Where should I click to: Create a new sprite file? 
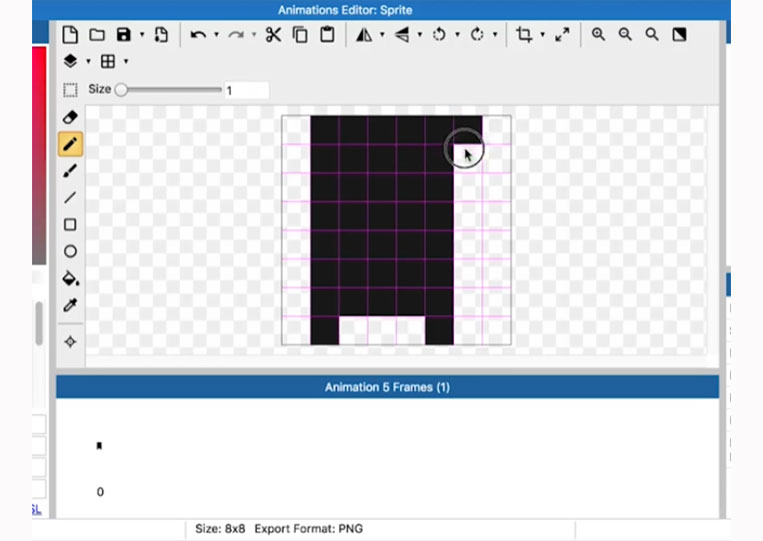pyautogui.click(x=70, y=35)
